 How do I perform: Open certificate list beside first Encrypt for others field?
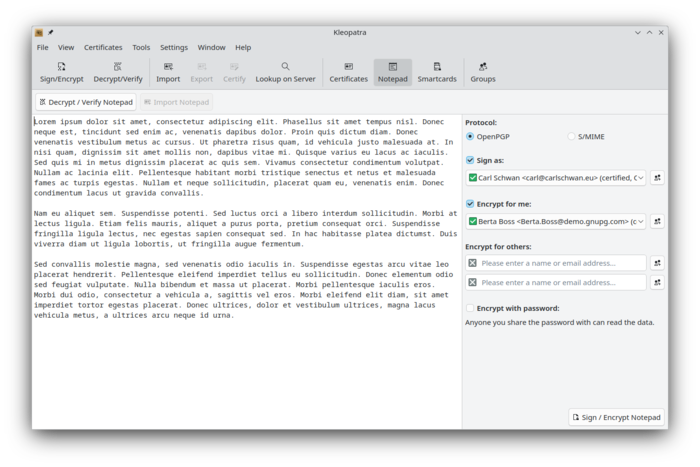point(657,263)
